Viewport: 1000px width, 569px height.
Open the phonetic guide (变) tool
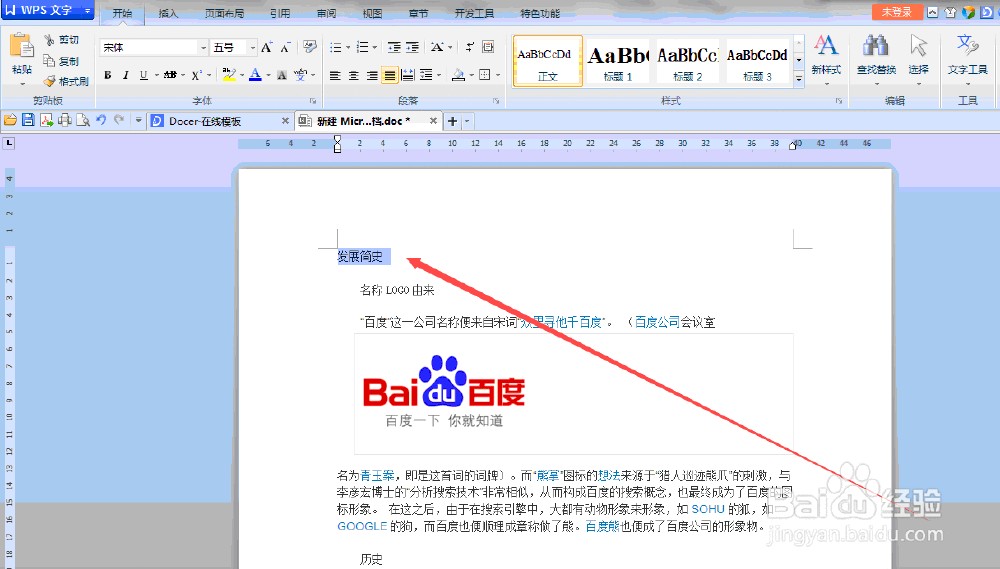pyautogui.click(x=300, y=75)
